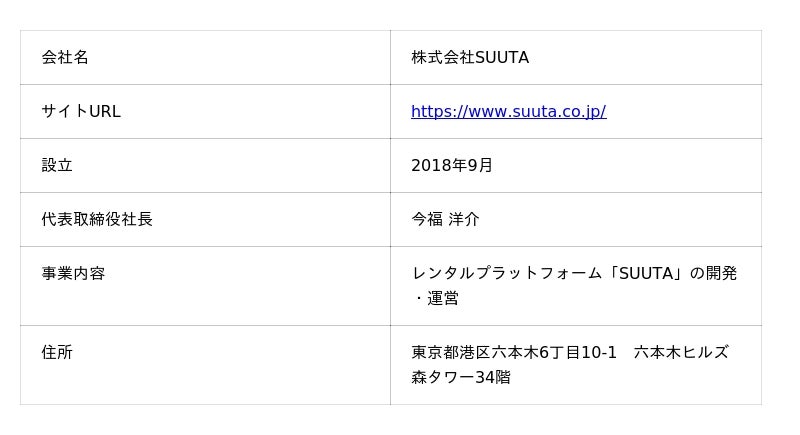
Task: Click the 会社名 label cell
Action: pos(65,58)
